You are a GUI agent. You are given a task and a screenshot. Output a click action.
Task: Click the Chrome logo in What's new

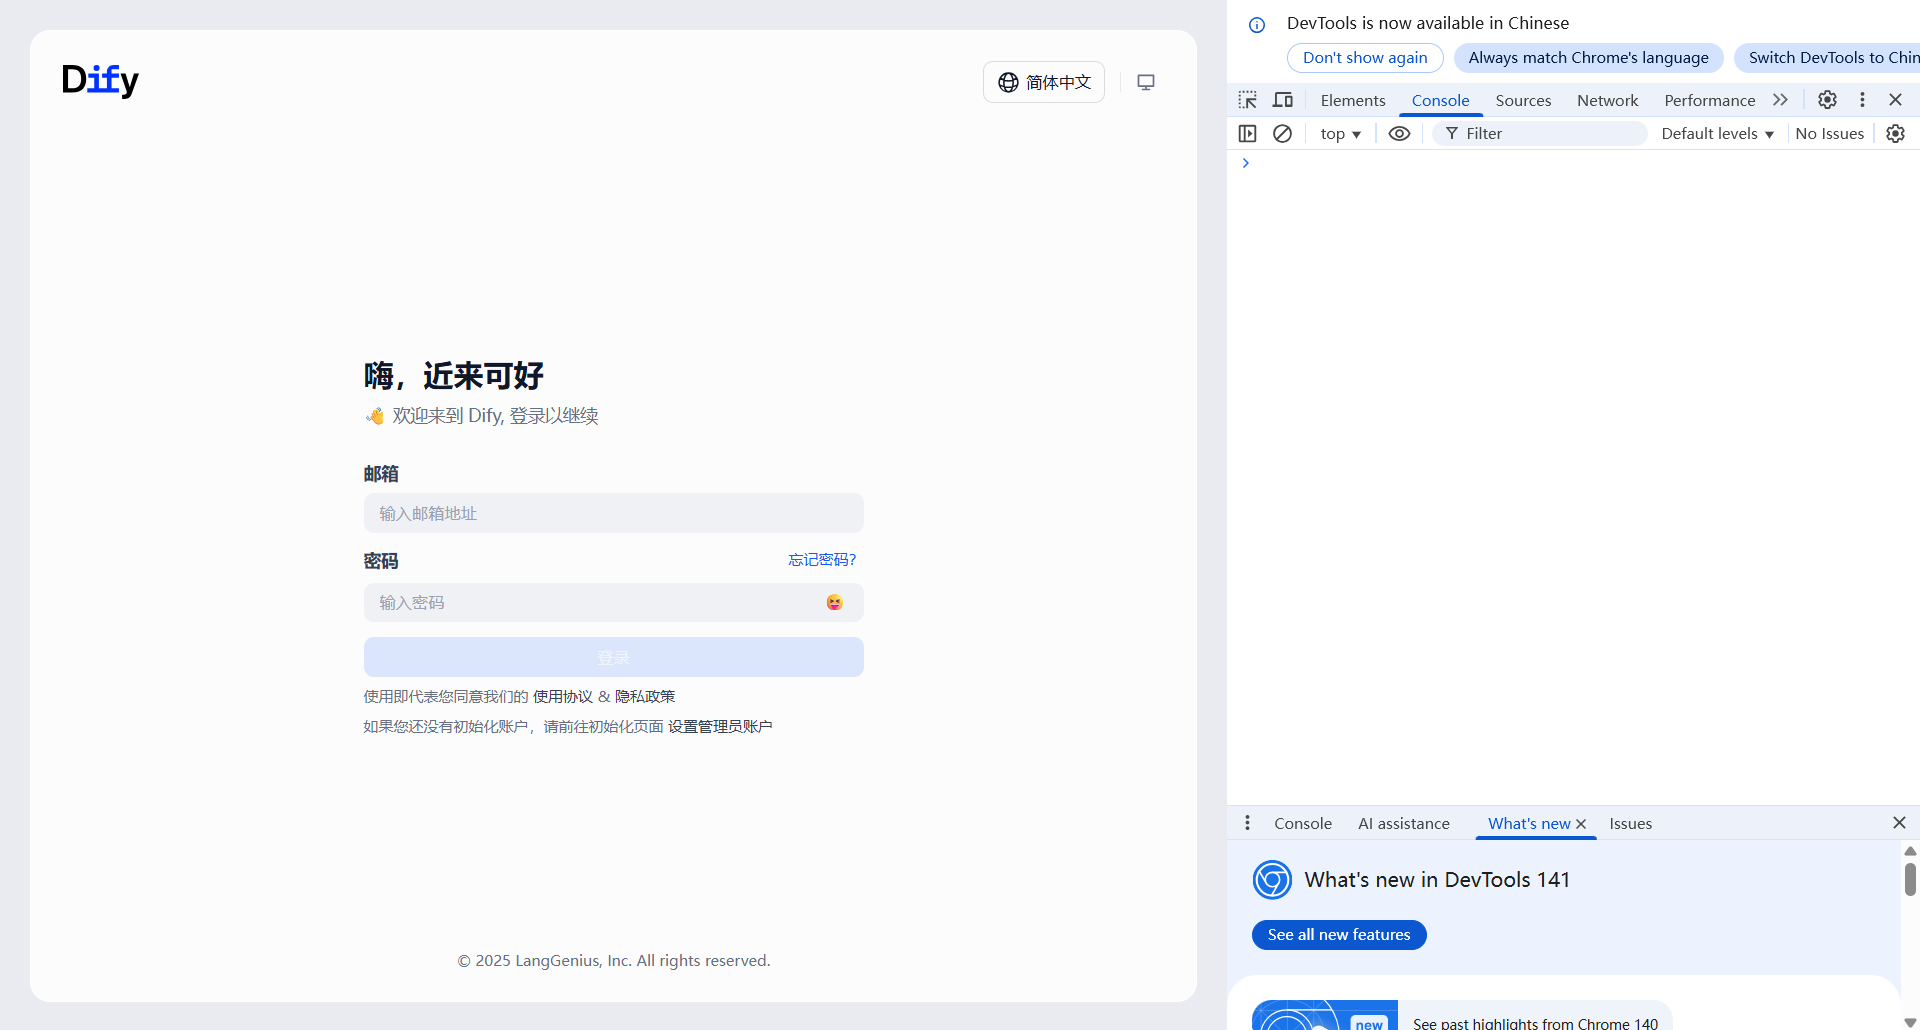pyautogui.click(x=1272, y=880)
